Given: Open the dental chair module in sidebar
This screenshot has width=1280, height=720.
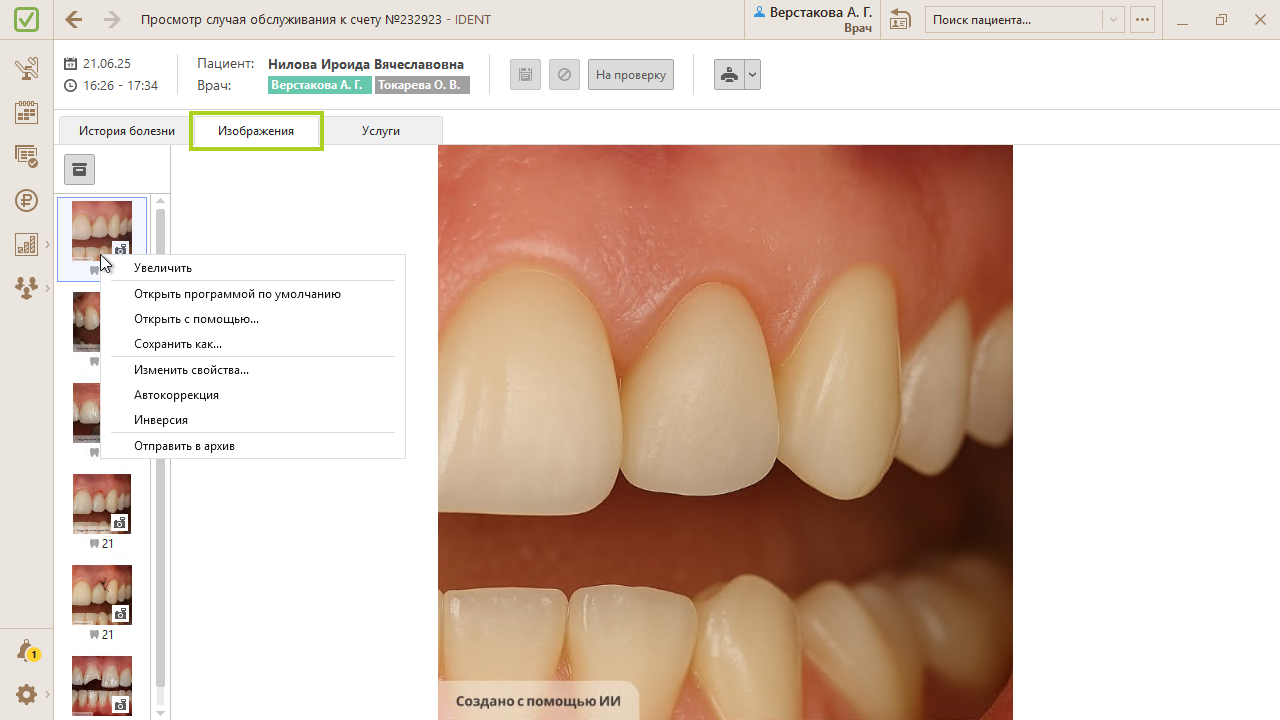Looking at the screenshot, I should (x=27, y=69).
